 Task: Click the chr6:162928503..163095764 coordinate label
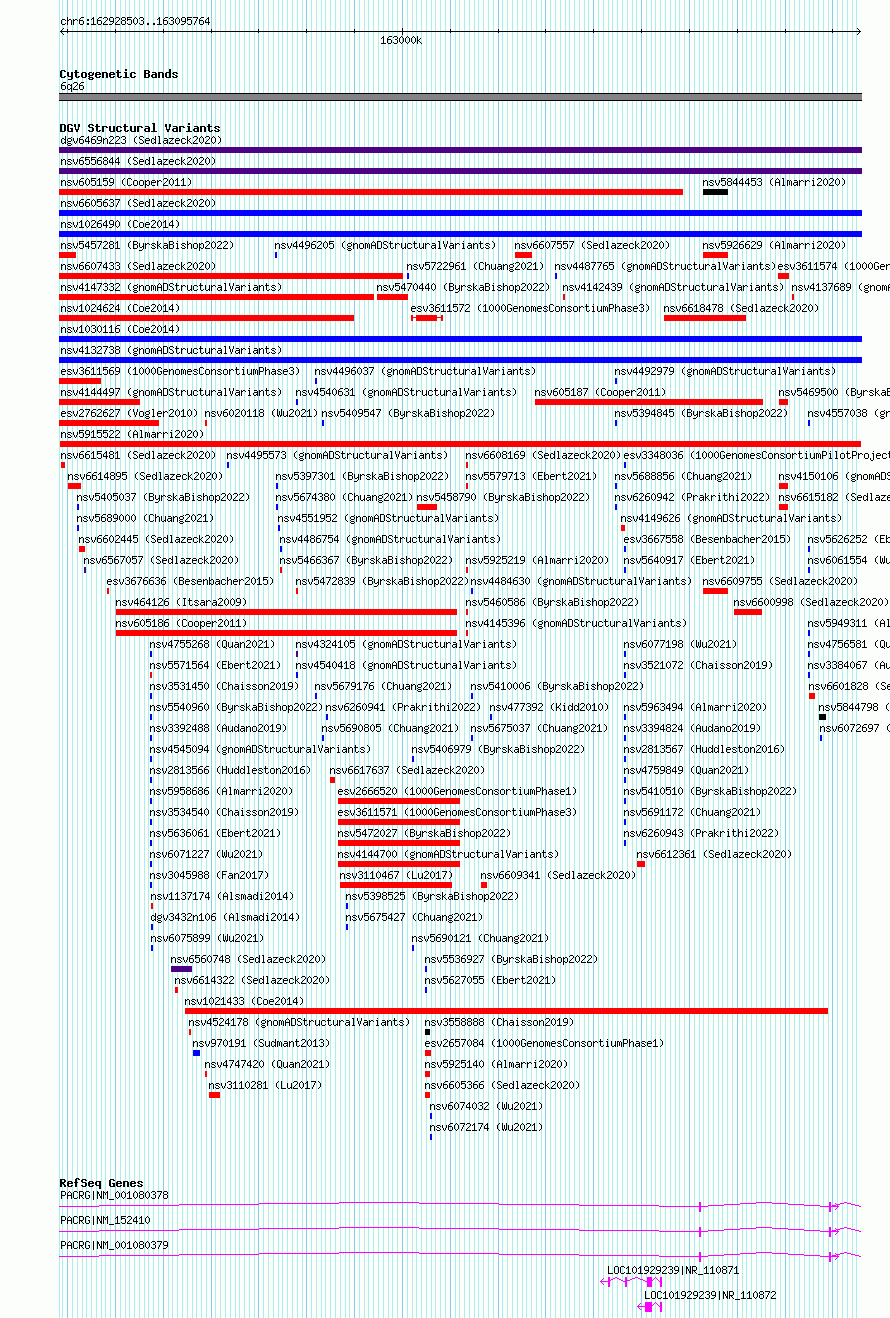click(135, 21)
